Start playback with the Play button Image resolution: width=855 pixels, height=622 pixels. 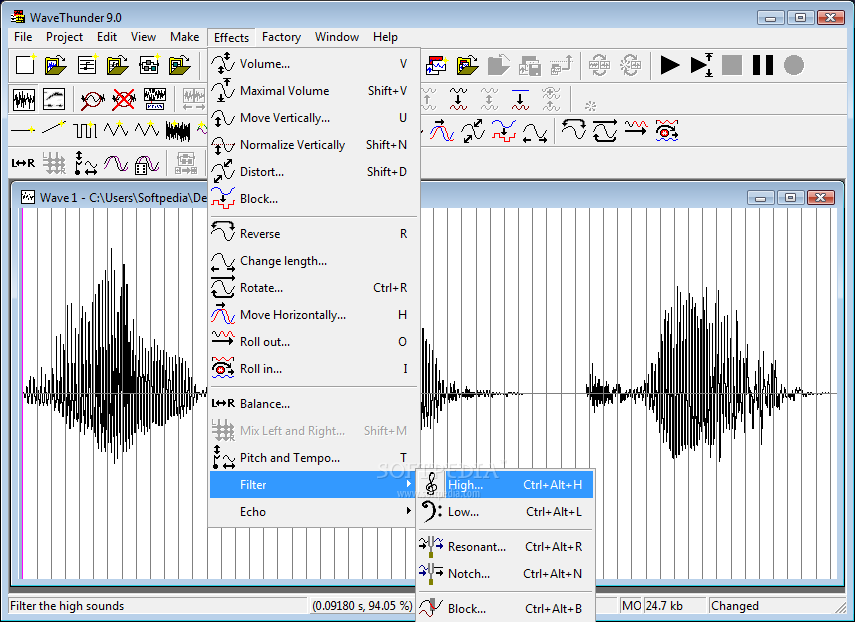670,65
